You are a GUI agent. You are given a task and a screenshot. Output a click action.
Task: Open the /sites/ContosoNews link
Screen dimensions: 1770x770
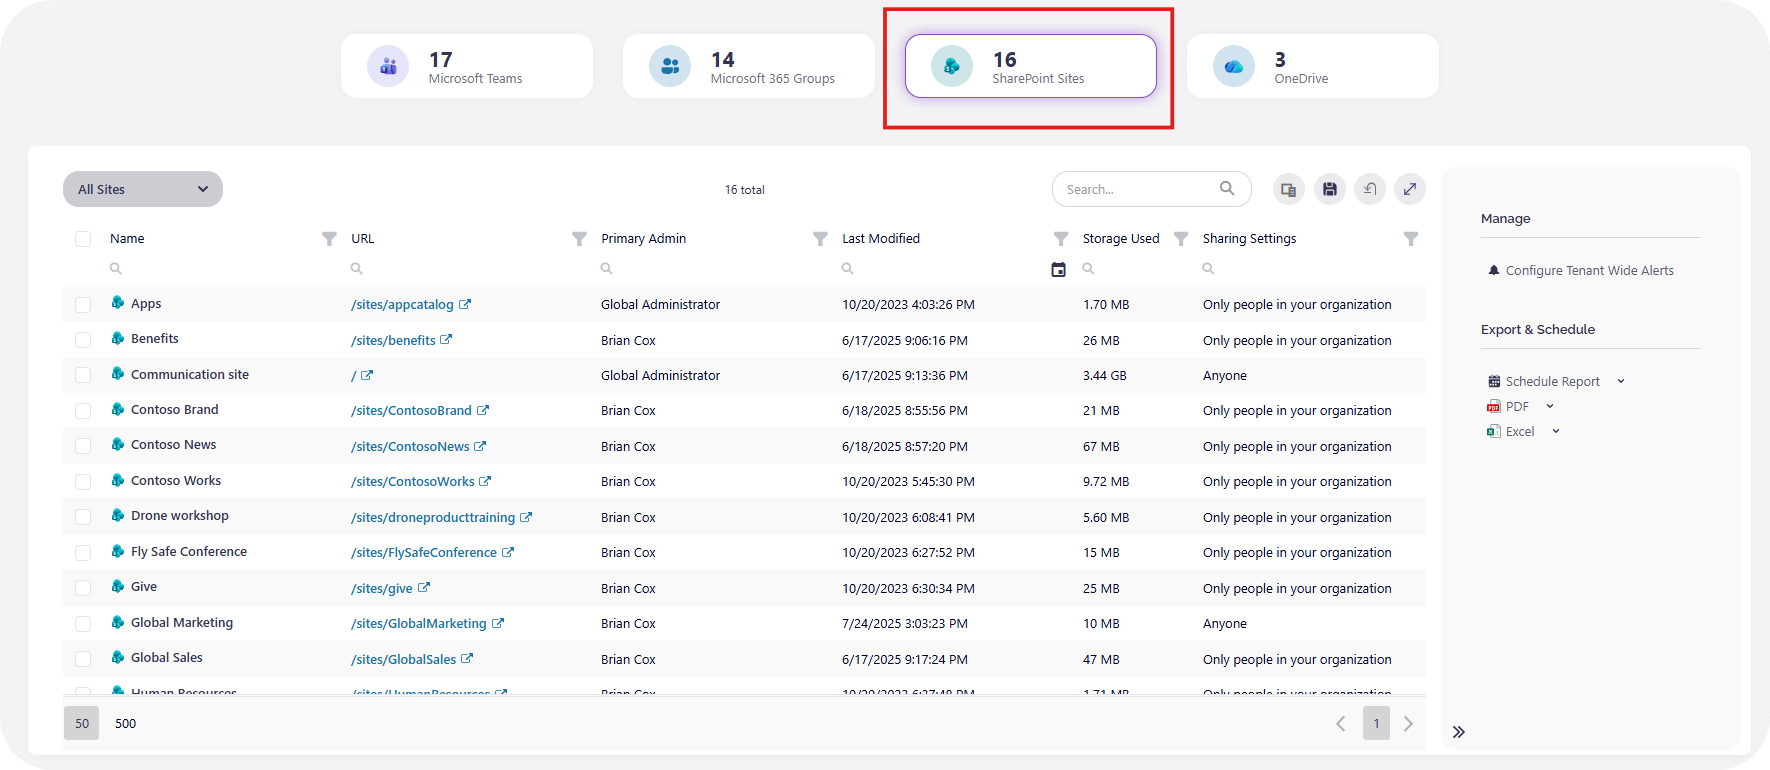(x=410, y=446)
